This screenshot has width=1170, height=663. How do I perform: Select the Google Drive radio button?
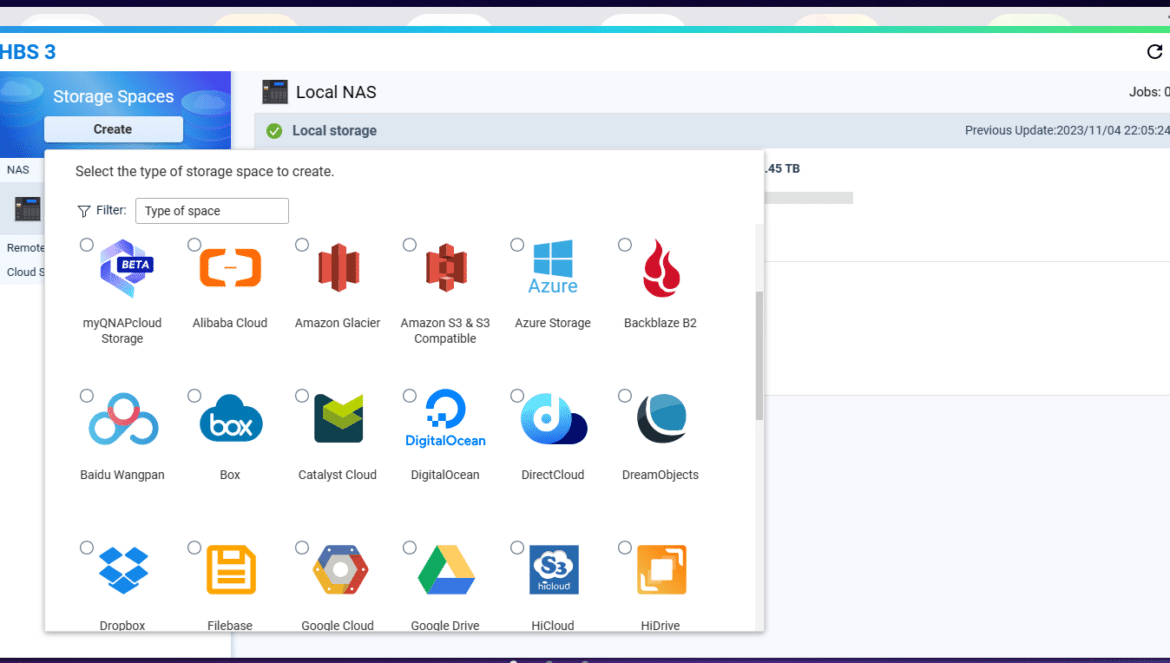409,547
